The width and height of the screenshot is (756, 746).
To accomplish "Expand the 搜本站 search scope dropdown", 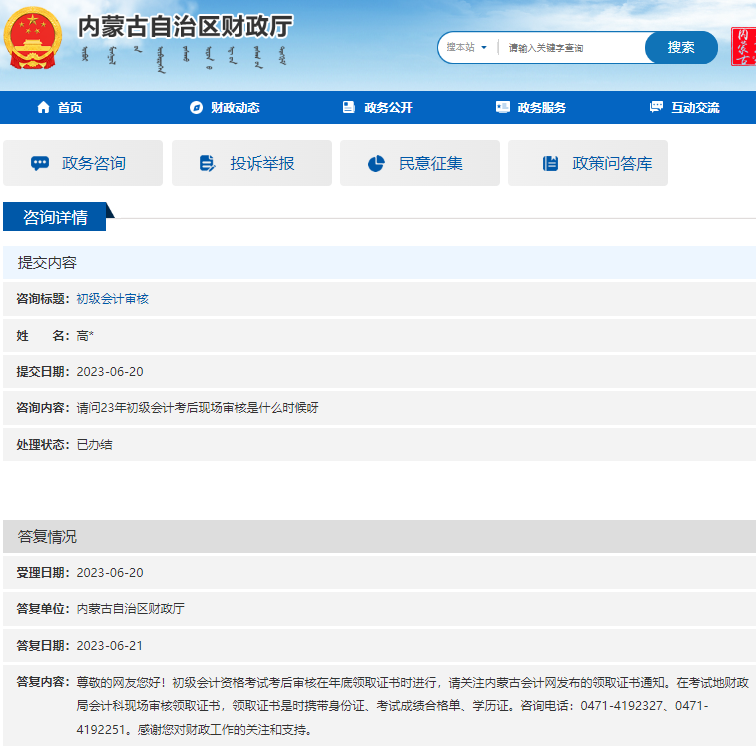I will pyautogui.click(x=467, y=47).
